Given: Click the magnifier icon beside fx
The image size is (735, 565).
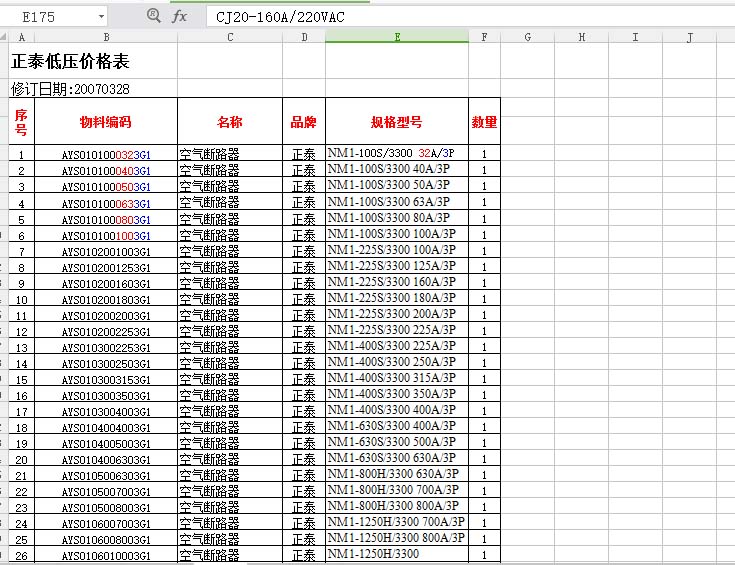Looking at the screenshot, I should (153, 16).
